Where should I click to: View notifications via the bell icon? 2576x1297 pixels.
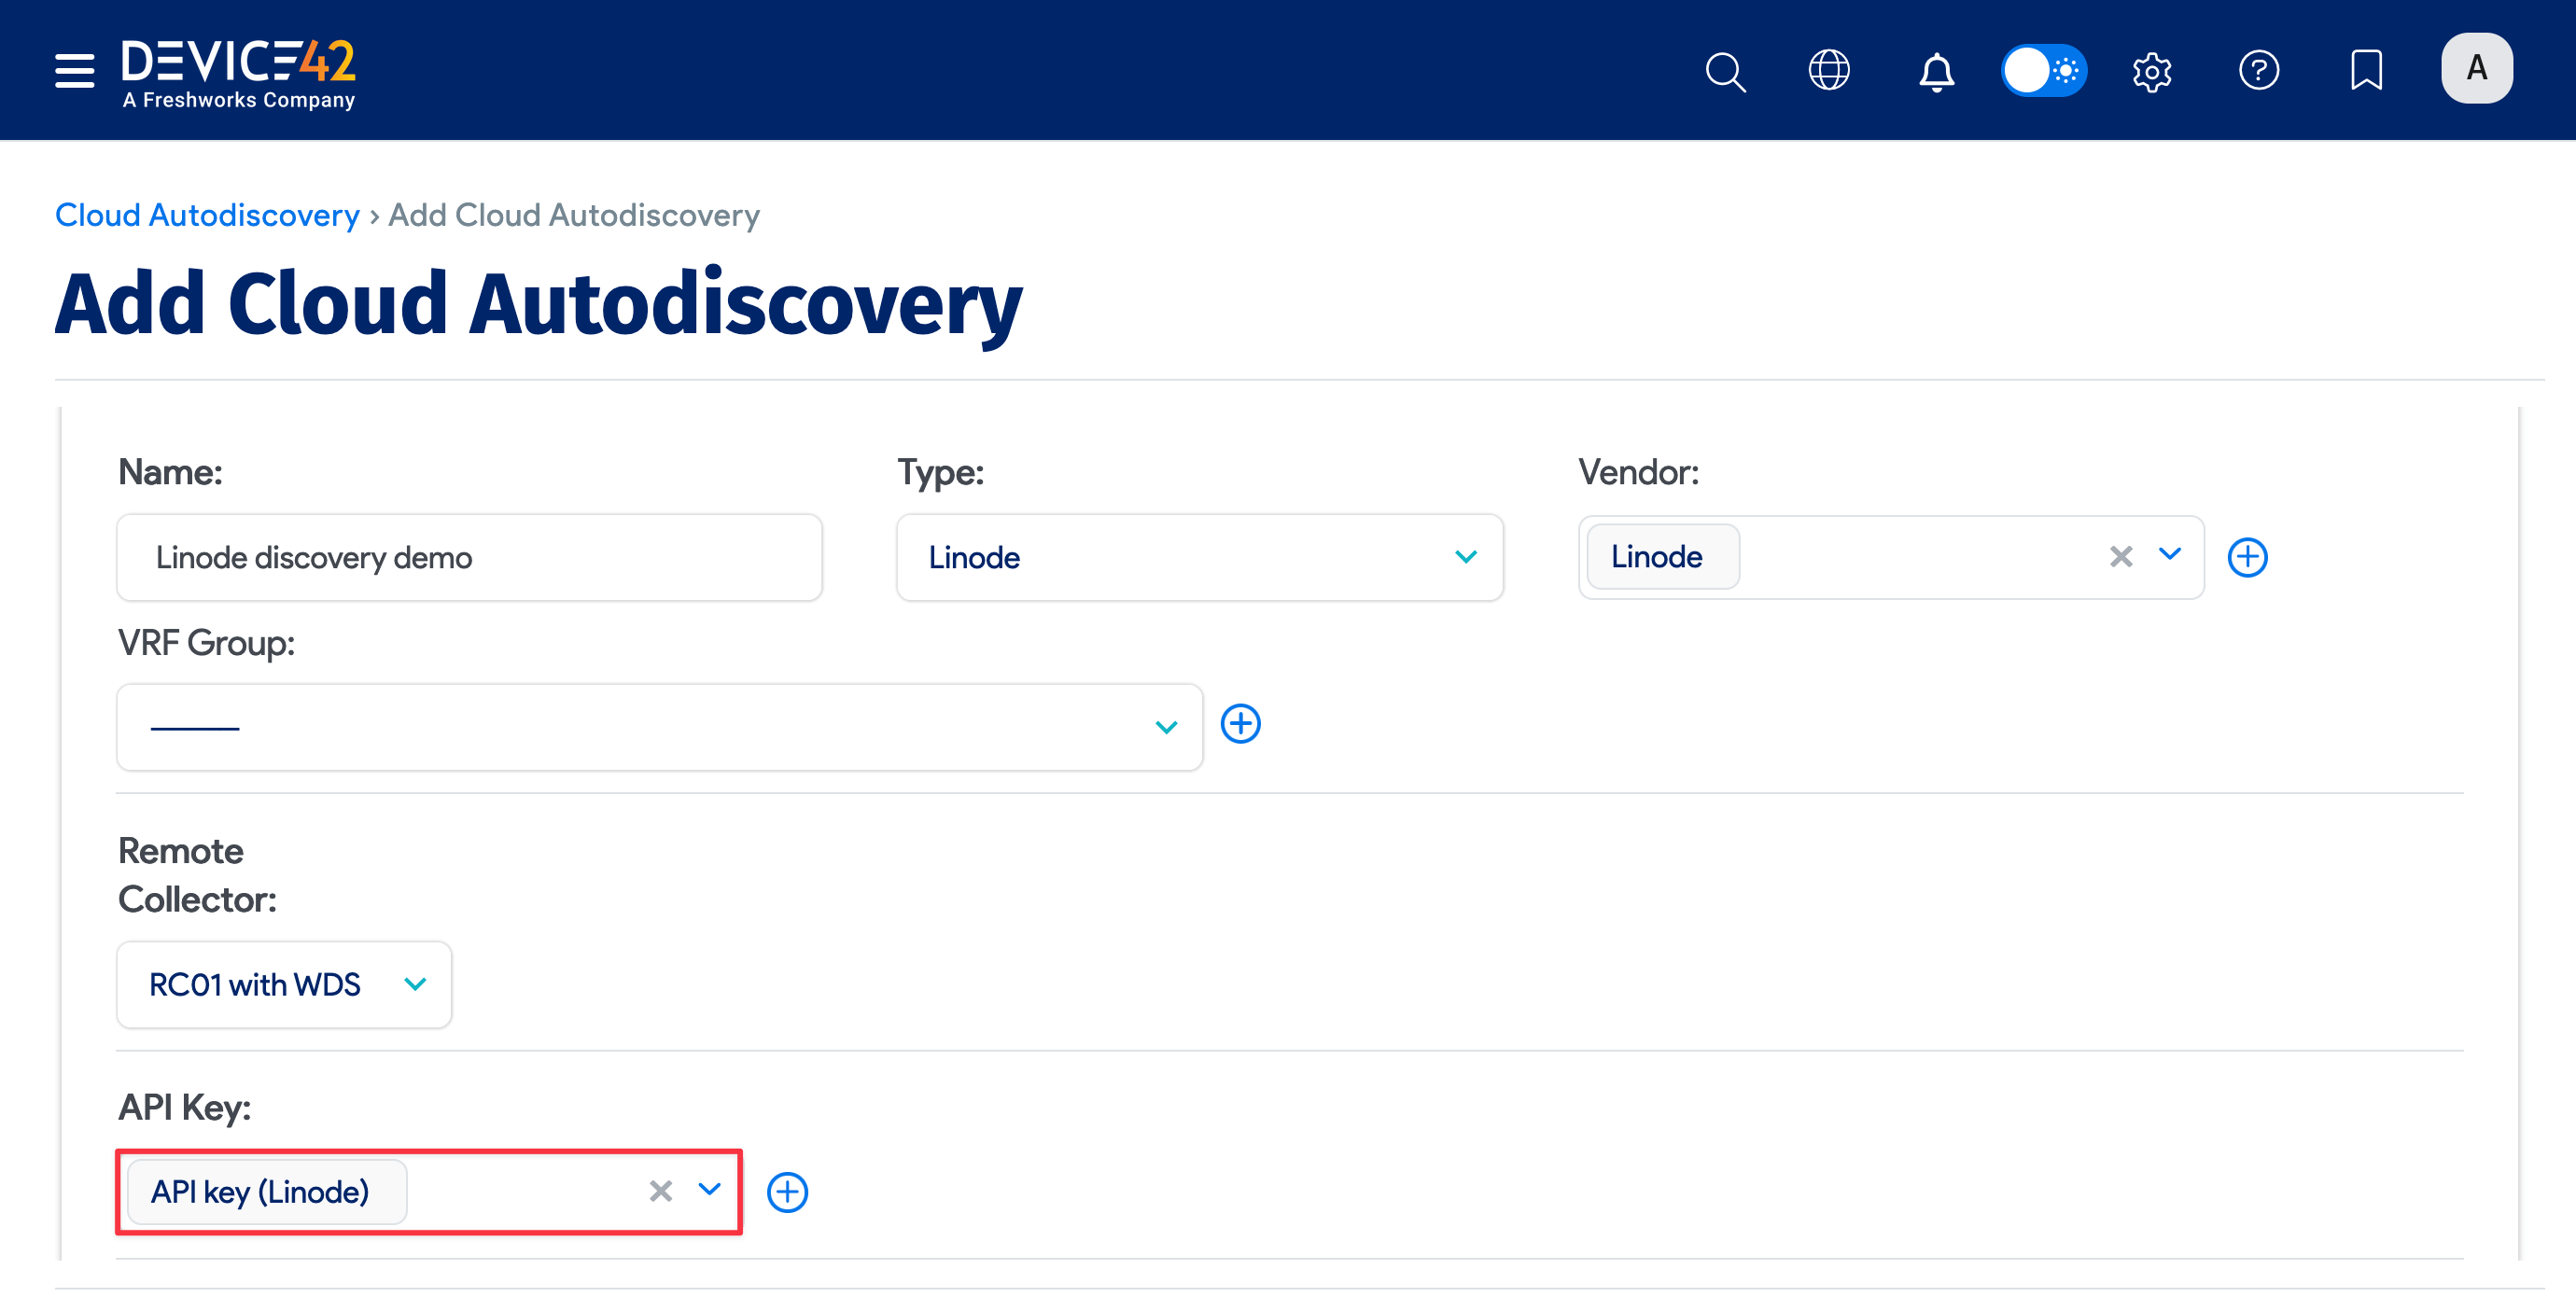1936,71
